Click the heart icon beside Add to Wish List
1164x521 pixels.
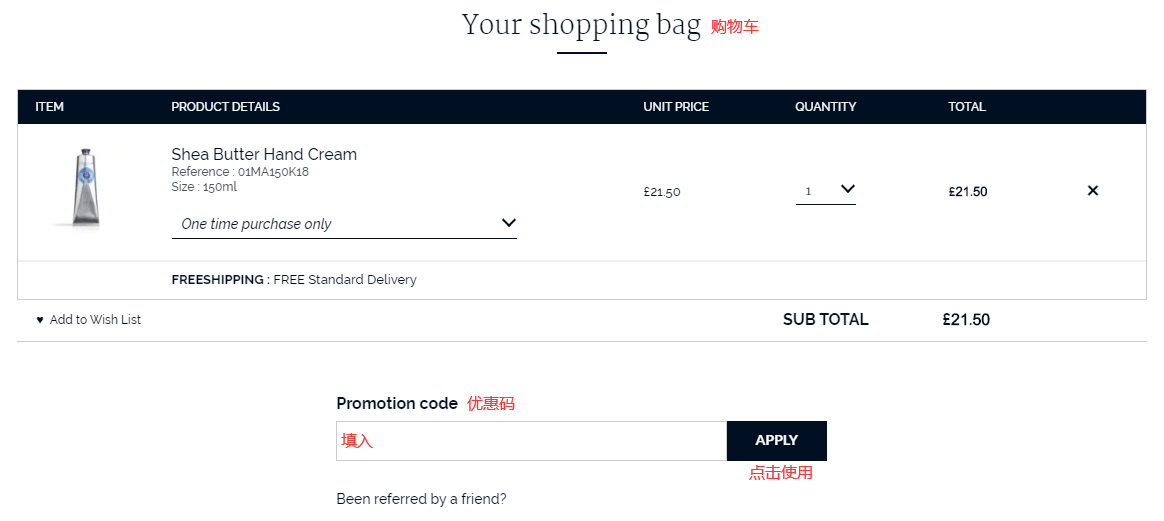click(x=40, y=320)
